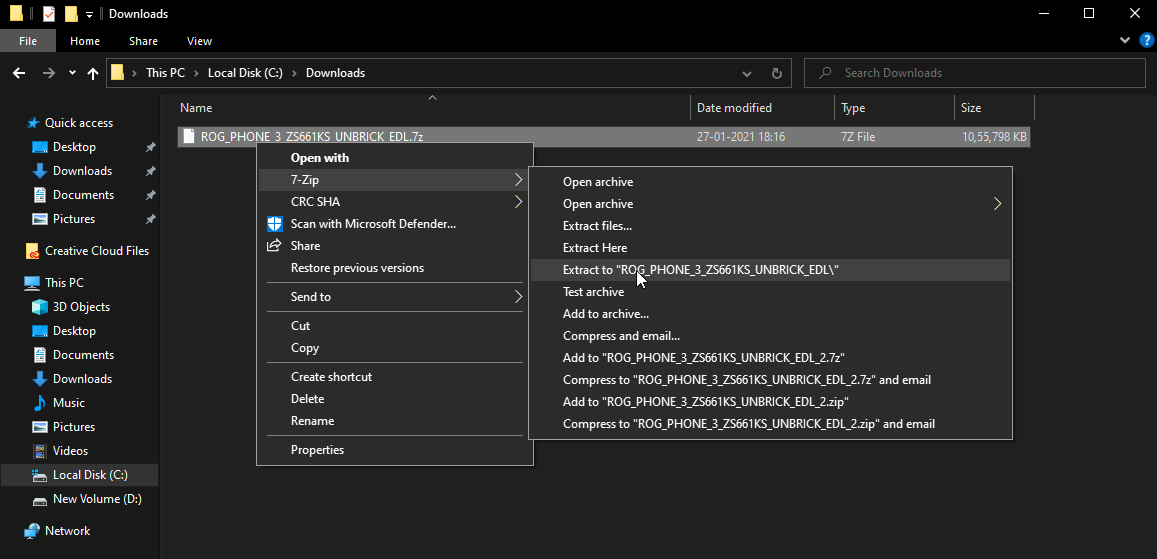The width and height of the screenshot is (1157, 559).
Task: Select the Music folder icon
Action: coord(40,403)
